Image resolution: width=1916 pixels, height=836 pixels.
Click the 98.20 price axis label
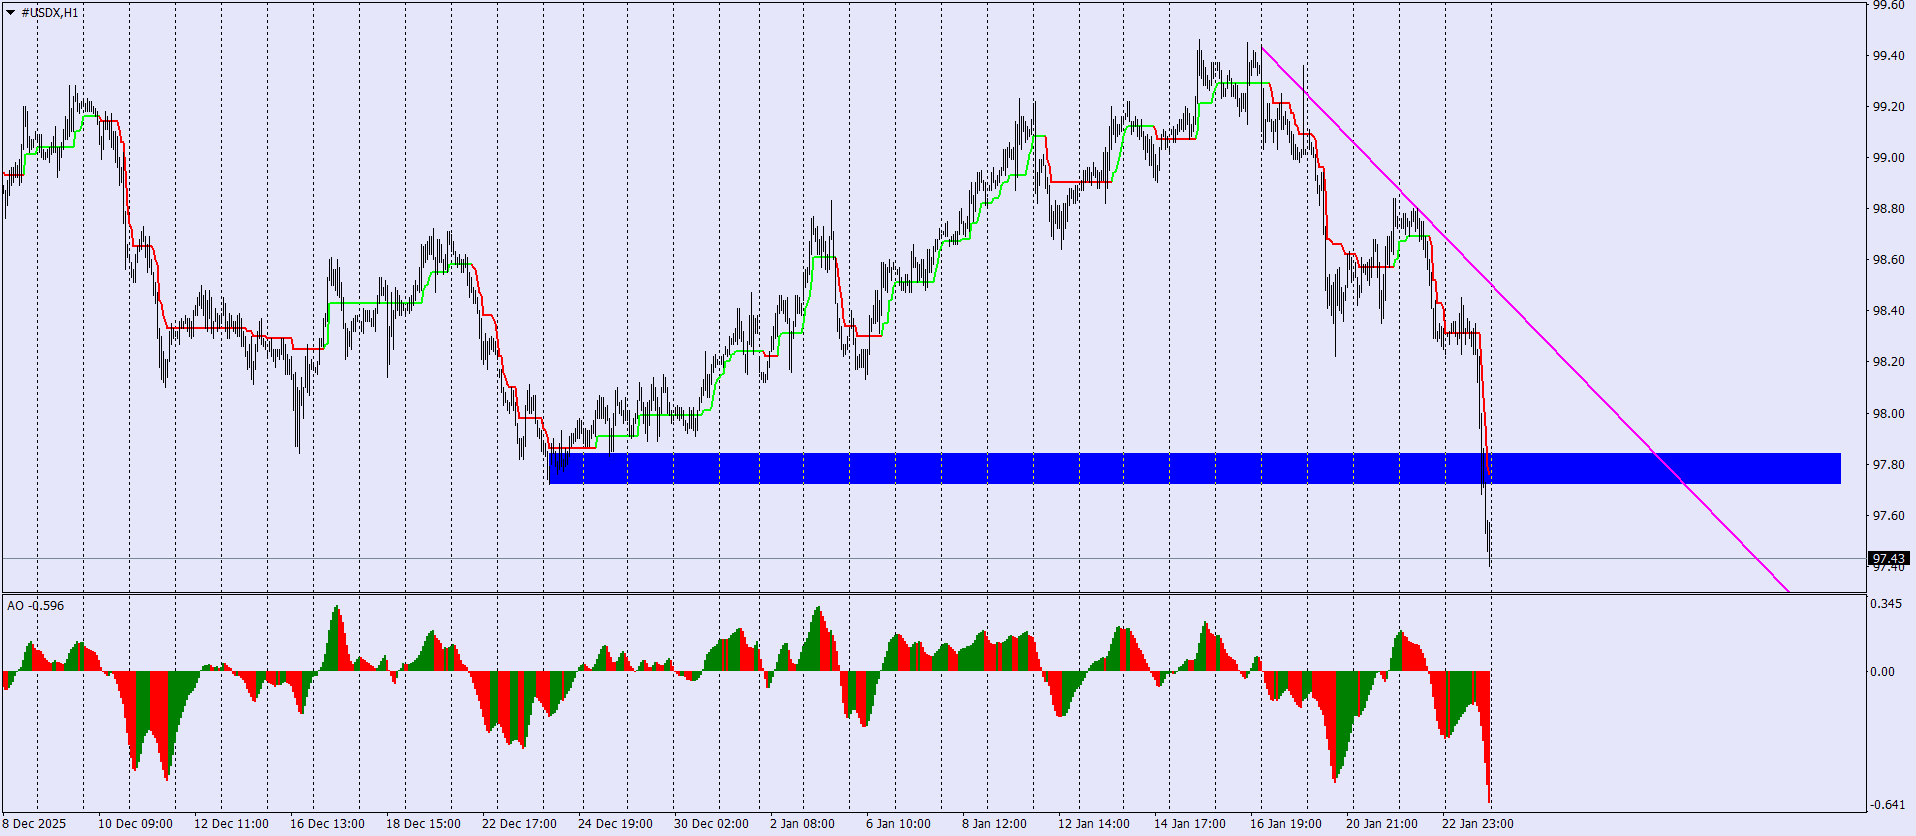tap(1888, 361)
